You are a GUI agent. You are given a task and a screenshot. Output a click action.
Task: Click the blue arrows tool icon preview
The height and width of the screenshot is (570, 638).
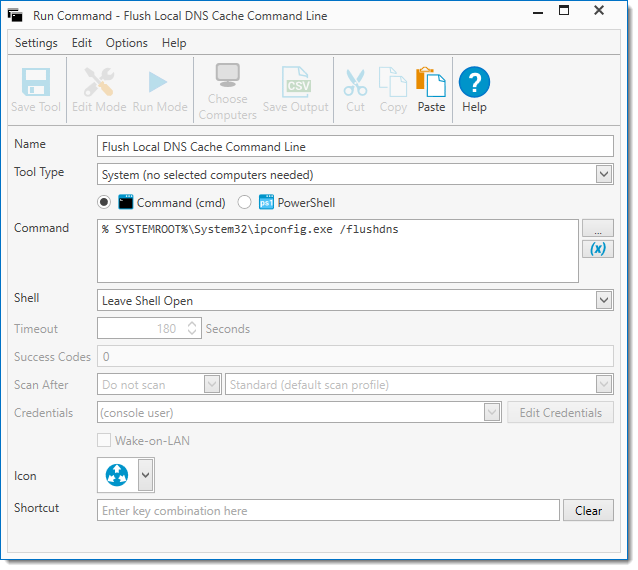coord(117,475)
